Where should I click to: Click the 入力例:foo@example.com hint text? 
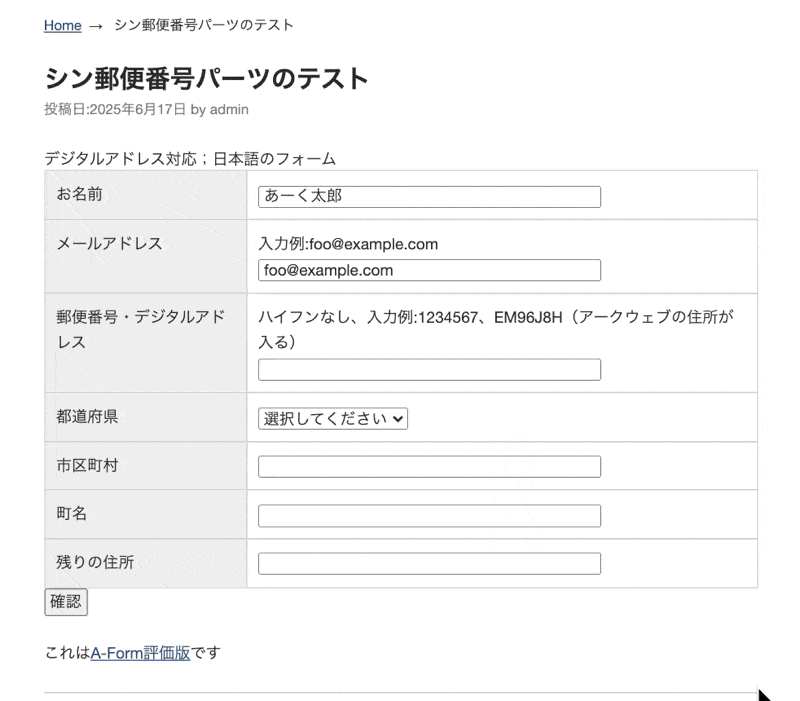[x=348, y=244]
